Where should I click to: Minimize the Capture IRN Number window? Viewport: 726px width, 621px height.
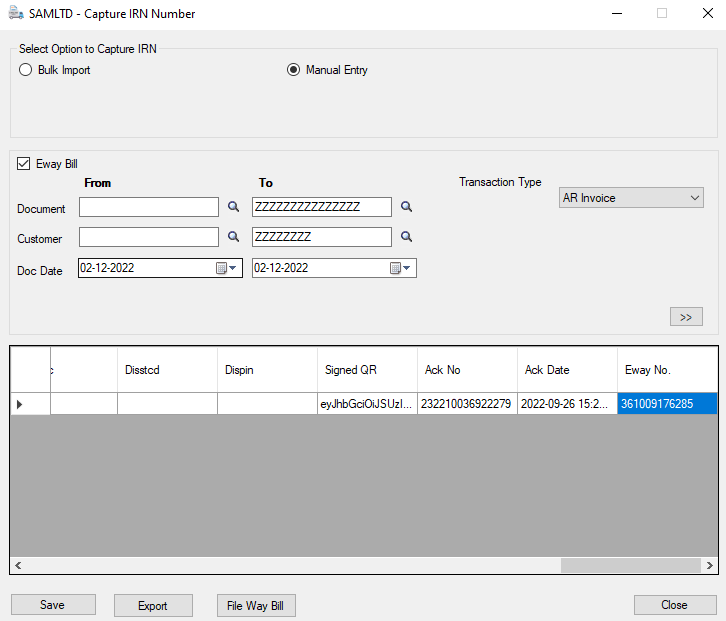617,13
